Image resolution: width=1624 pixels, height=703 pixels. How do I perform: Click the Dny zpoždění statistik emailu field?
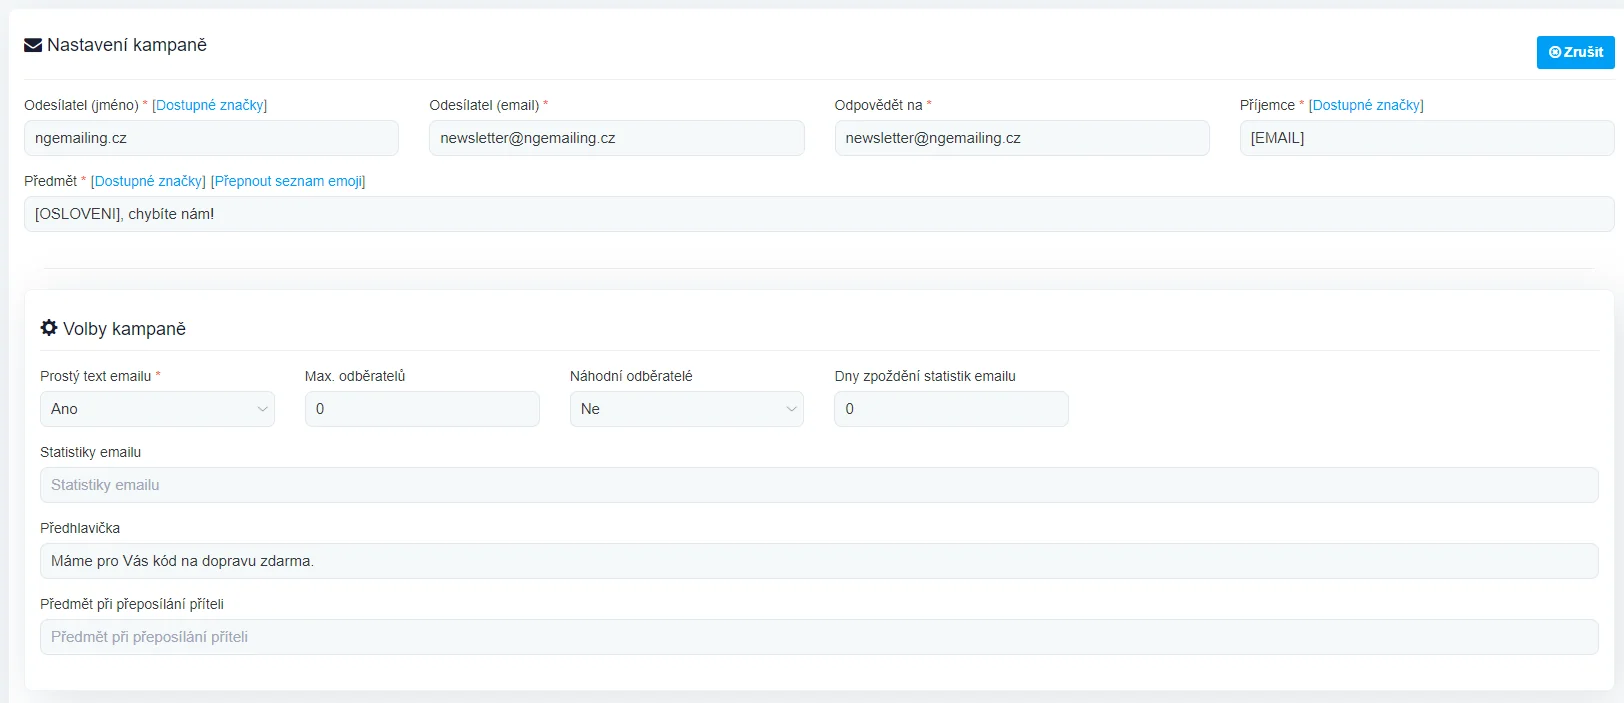tap(951, 409)
